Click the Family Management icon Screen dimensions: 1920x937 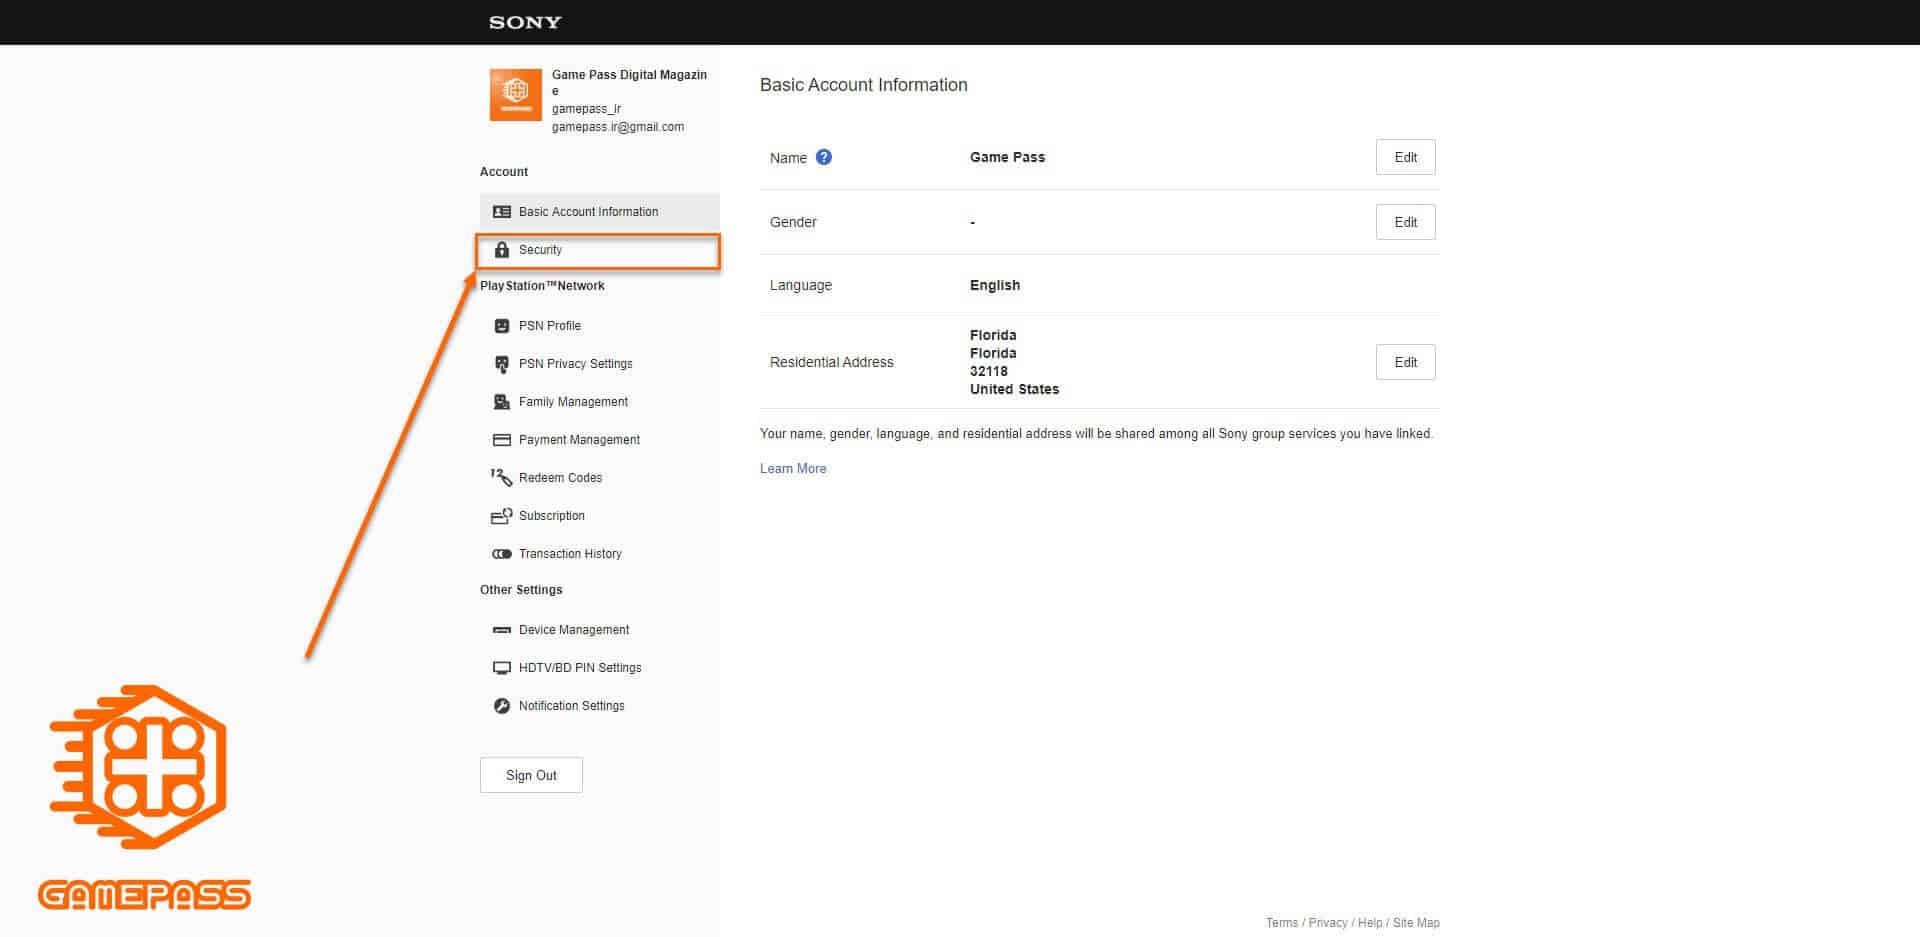(x=502, y=402)
